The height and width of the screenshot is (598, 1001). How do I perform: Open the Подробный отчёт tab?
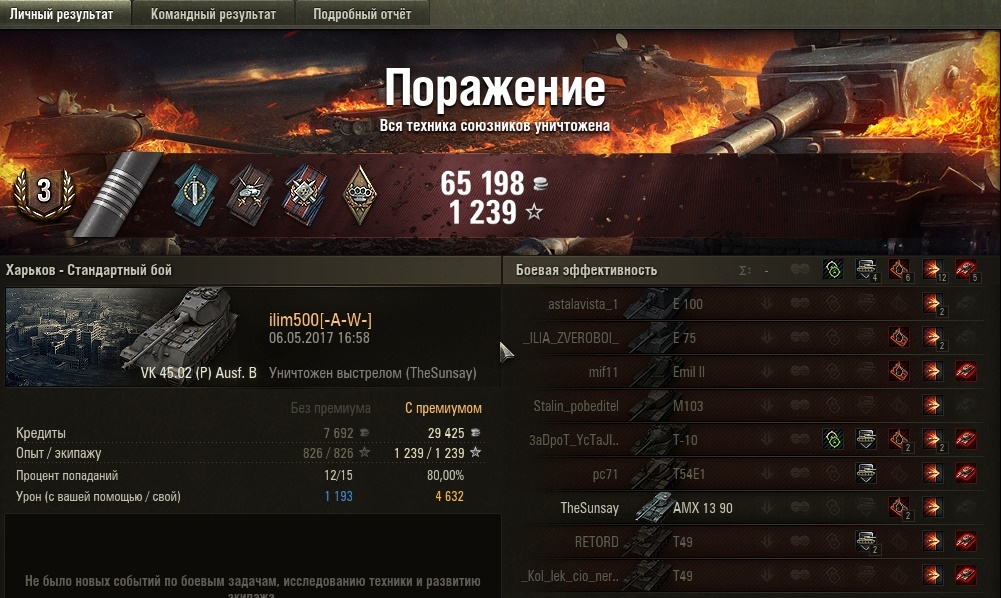(x=362, y=13)
